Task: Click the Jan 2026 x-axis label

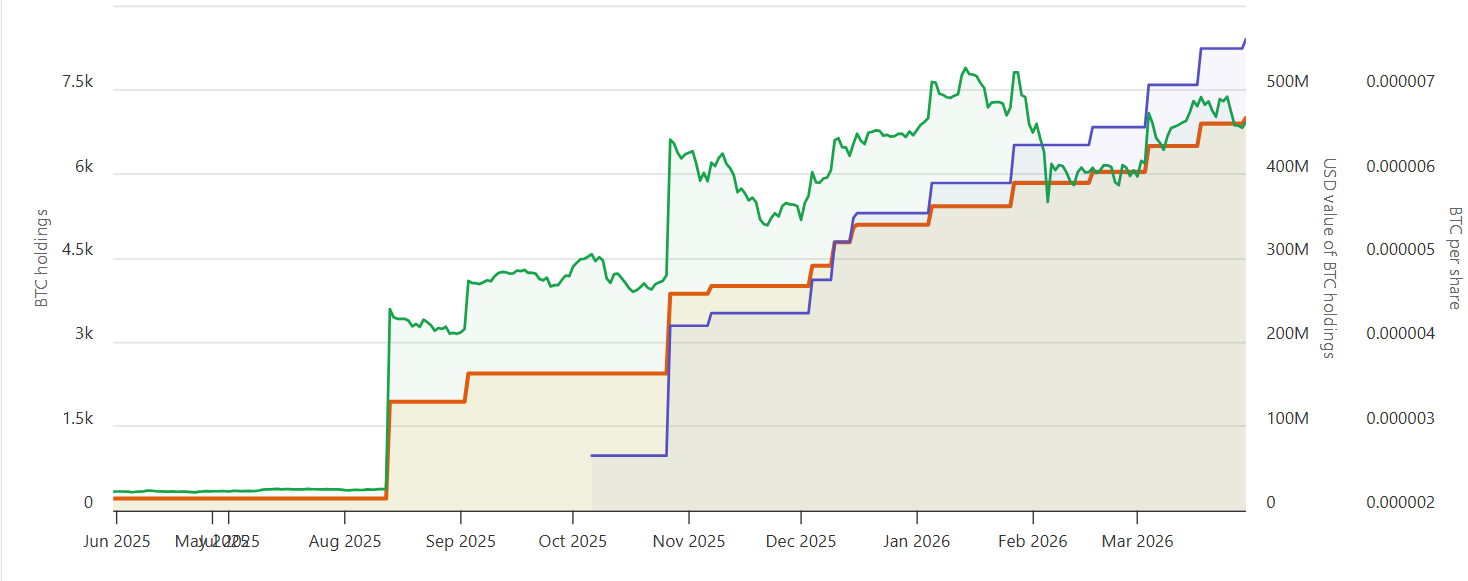Action: click(917, 541)
